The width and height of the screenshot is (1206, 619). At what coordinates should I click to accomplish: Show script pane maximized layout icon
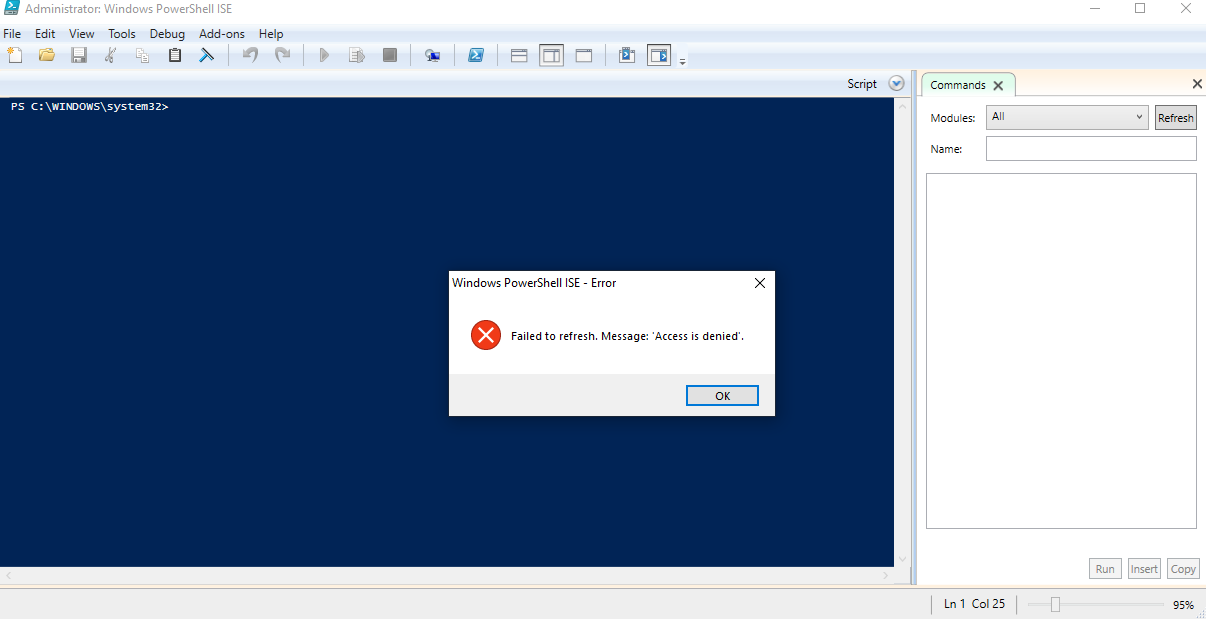(584, 55)
